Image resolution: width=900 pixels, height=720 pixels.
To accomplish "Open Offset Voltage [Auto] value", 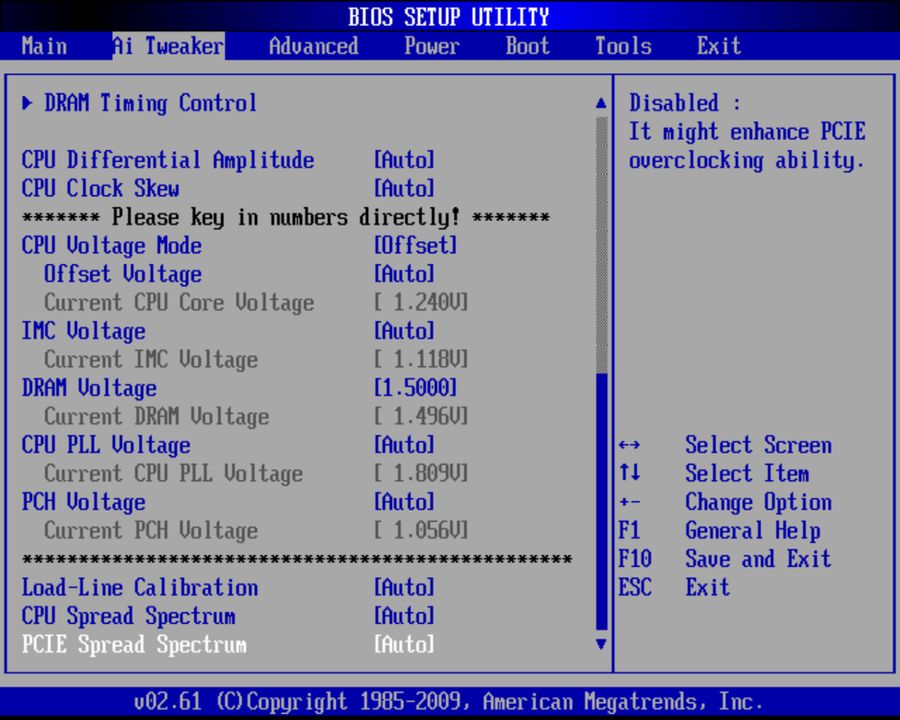I will [x=404, y=274].
